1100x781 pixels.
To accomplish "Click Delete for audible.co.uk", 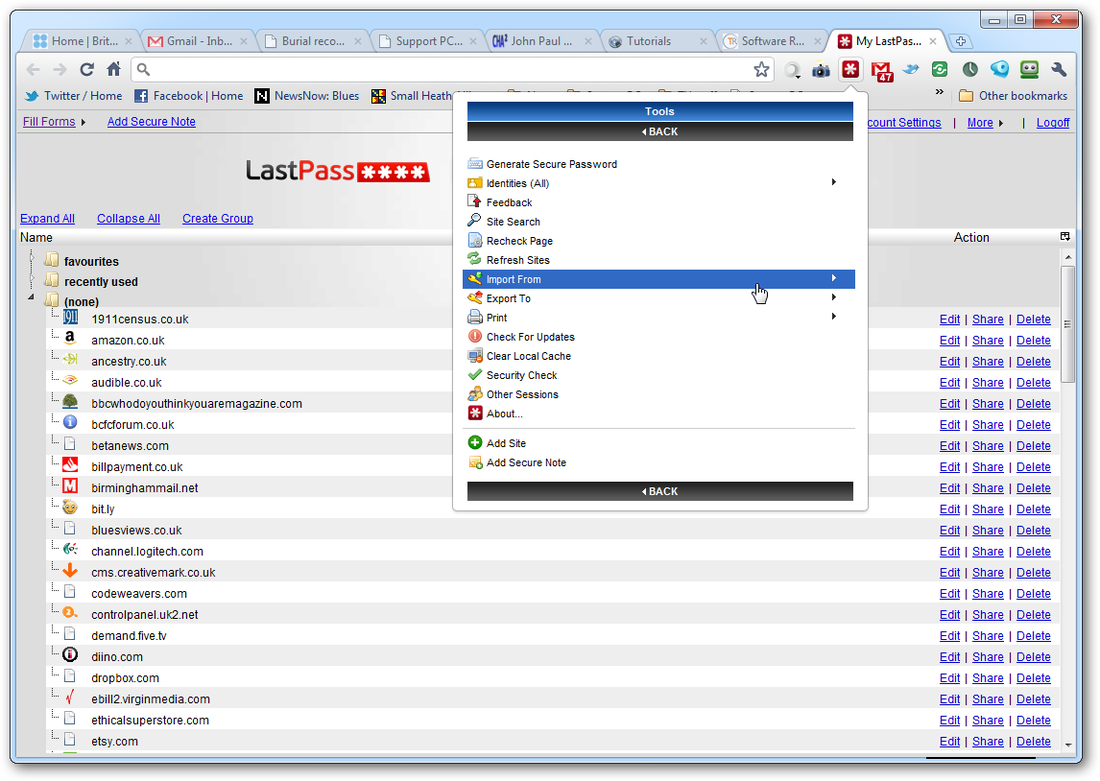I will pos(1033,382).
